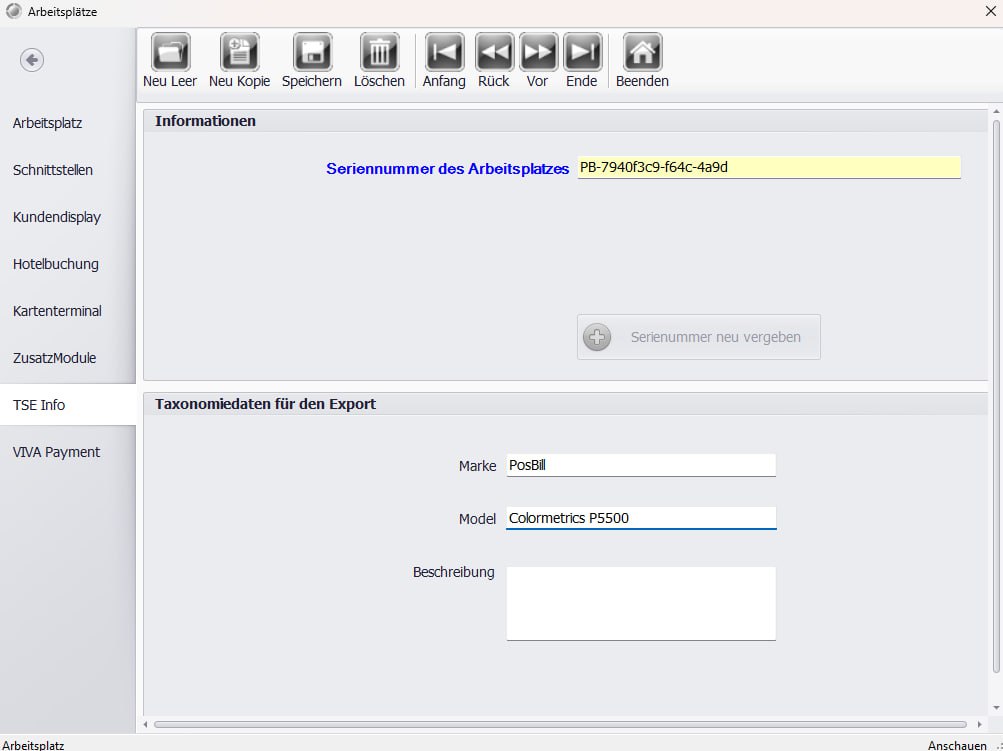Click the Neu Leer toolbar icon

click(170, 52)
